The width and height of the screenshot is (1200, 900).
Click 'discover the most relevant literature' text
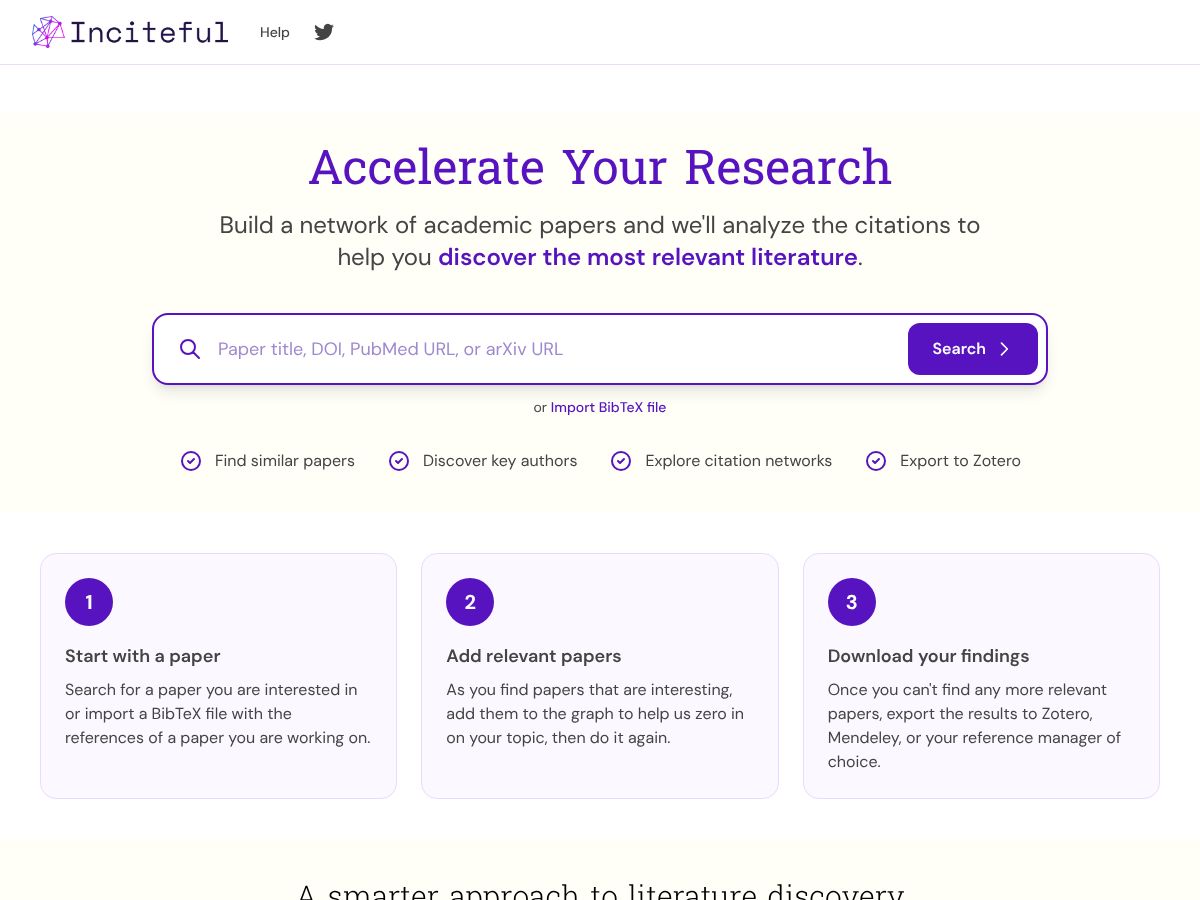click(648, 257)
